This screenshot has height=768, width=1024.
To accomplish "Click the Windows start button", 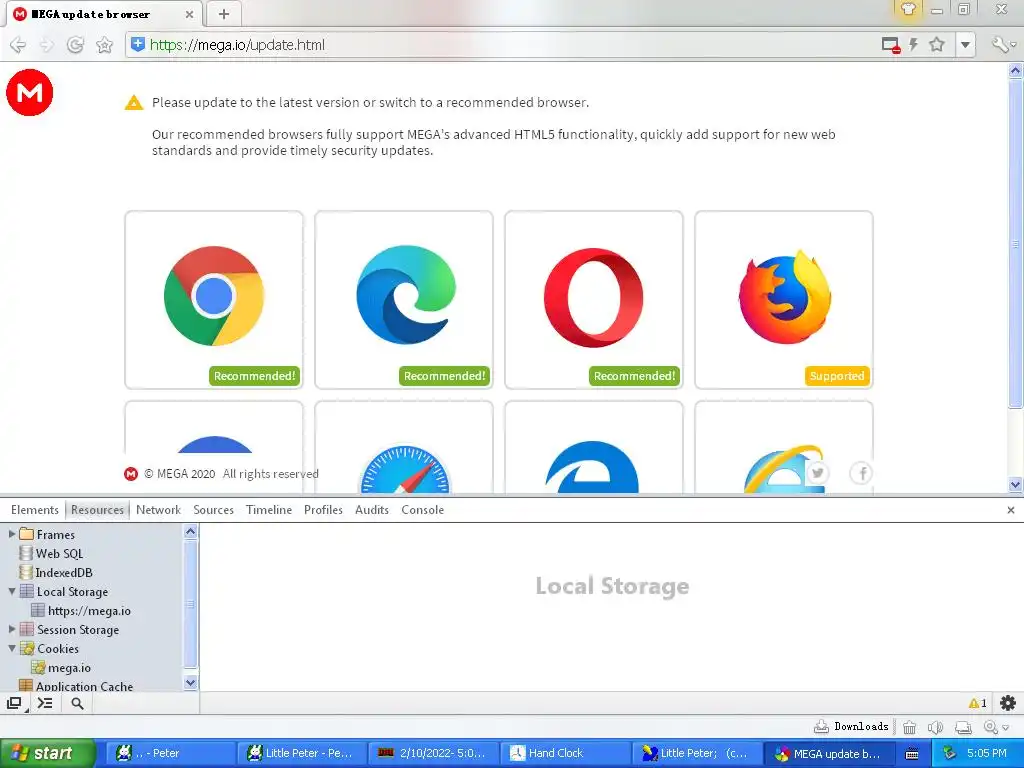I will 47,754.
